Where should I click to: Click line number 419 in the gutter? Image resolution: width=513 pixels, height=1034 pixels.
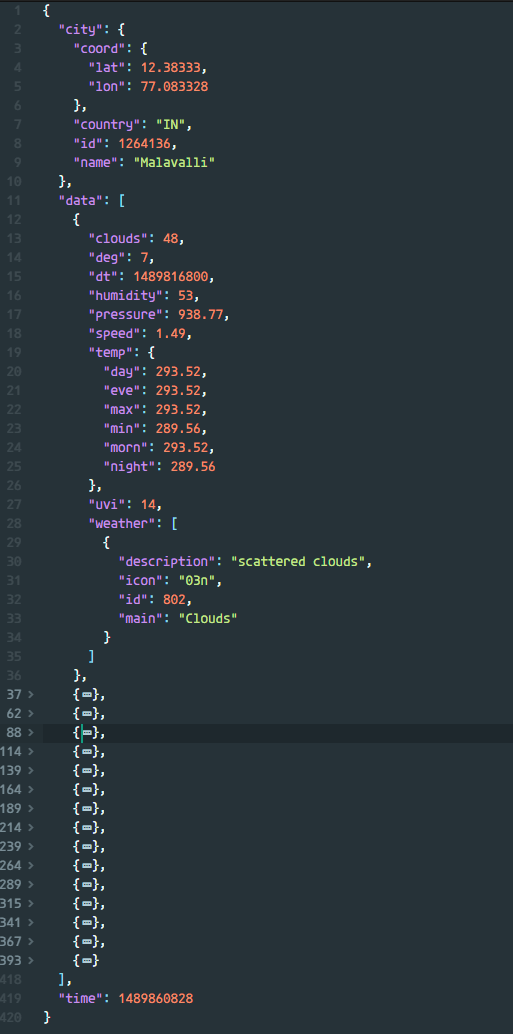pos(12,999)
